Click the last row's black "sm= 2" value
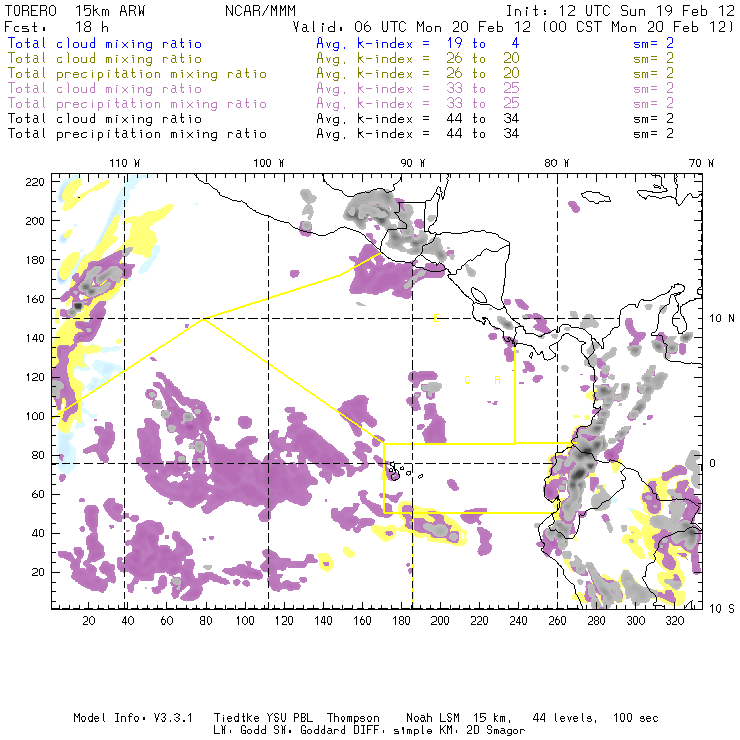Image resolution: width=740 pixels, height=740 pixels. [x=653, y=134]
